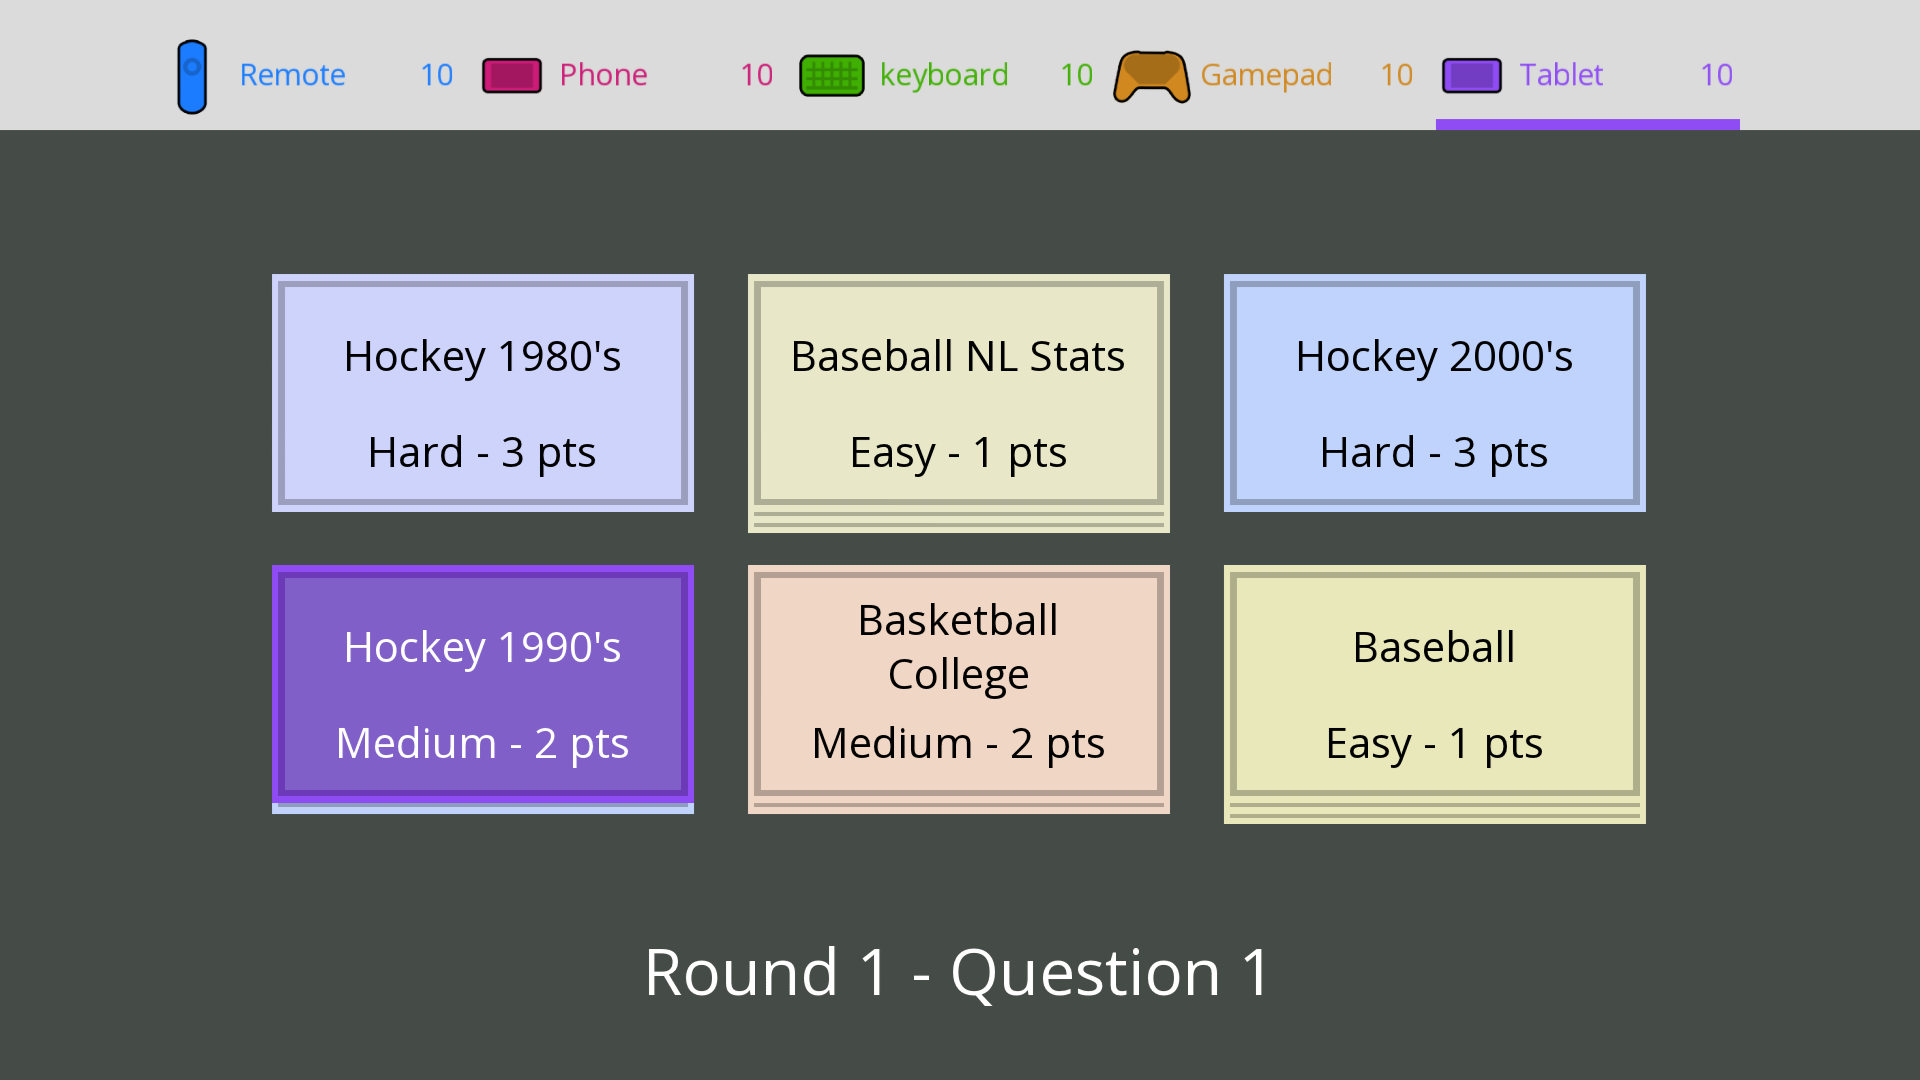Click the Tablet player's score value
1920x1080 pixels.
1716,75
